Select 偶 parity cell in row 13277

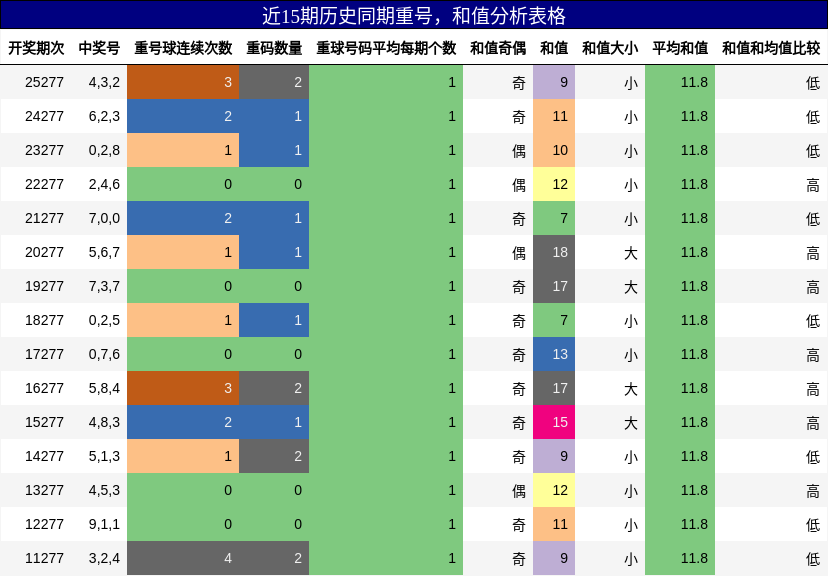tap(498, 490)
